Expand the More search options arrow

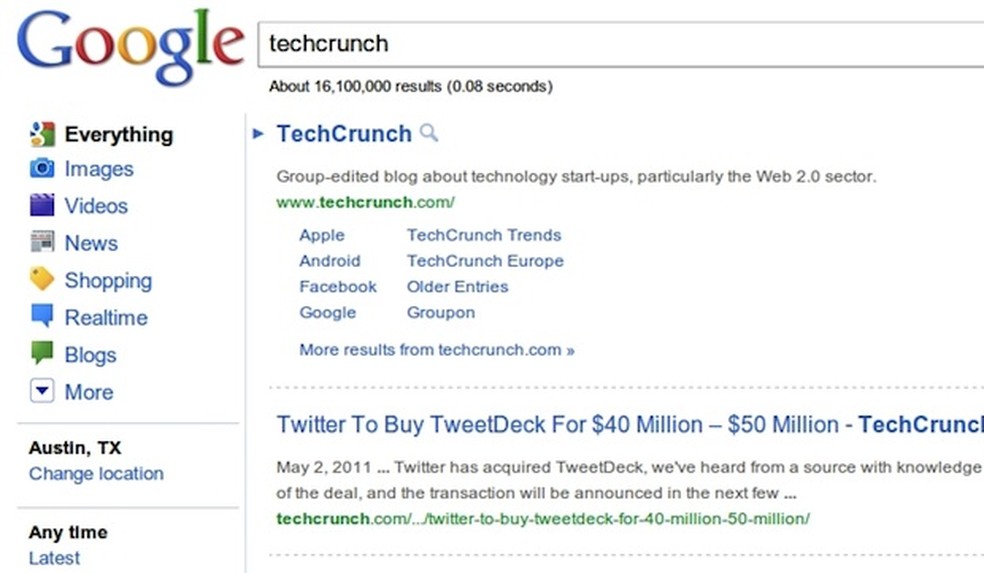pyautogui.click(x=42, y=392)
